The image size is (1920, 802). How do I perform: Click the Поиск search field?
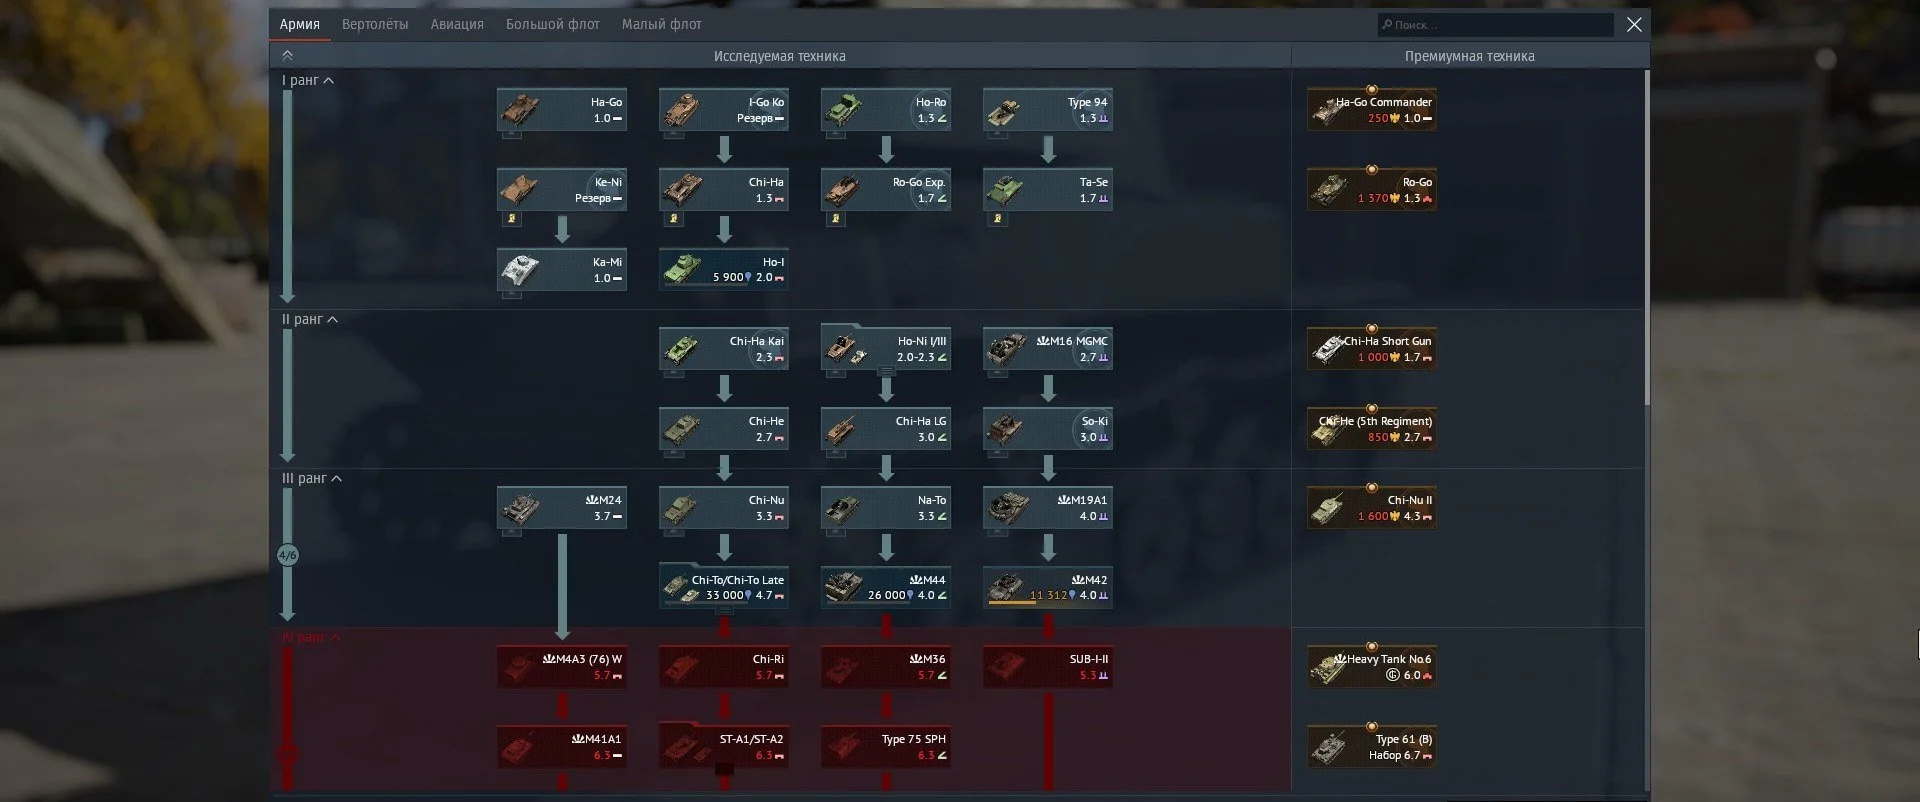[1495, 25]
